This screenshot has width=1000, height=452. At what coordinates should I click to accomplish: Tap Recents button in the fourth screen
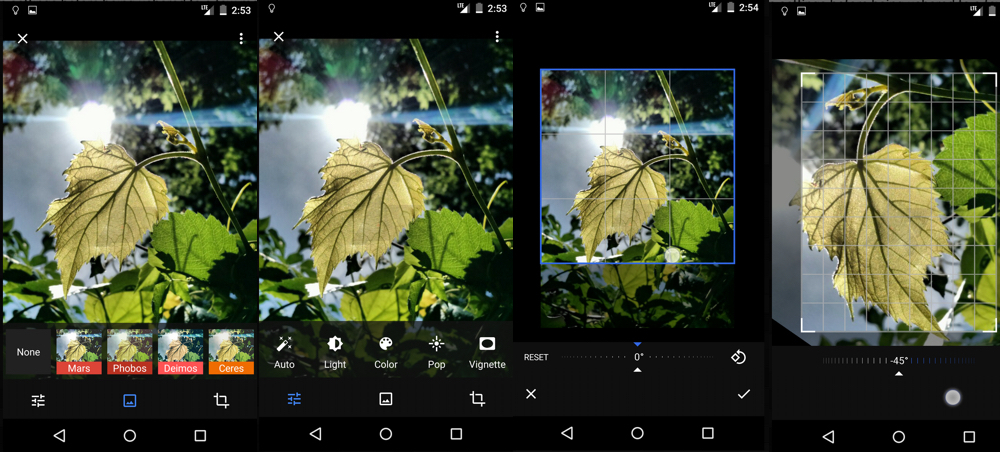click(969, 437)
